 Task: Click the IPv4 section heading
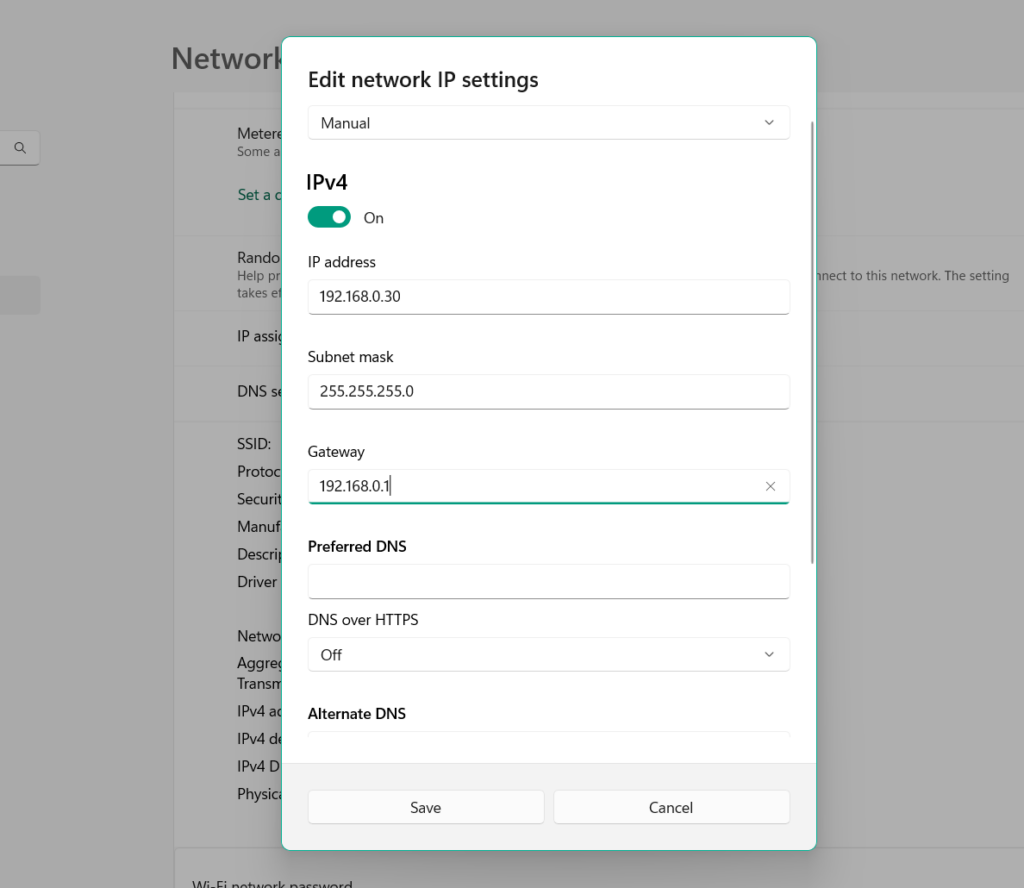(327, 182)
